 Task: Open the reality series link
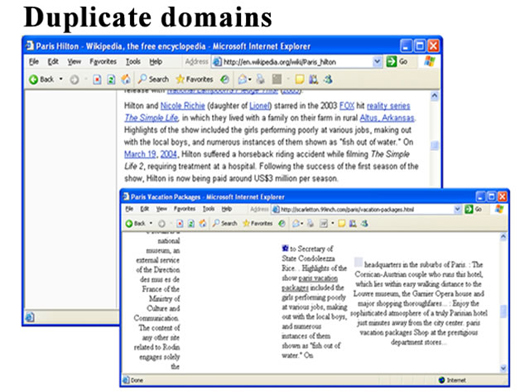[388, 106]
